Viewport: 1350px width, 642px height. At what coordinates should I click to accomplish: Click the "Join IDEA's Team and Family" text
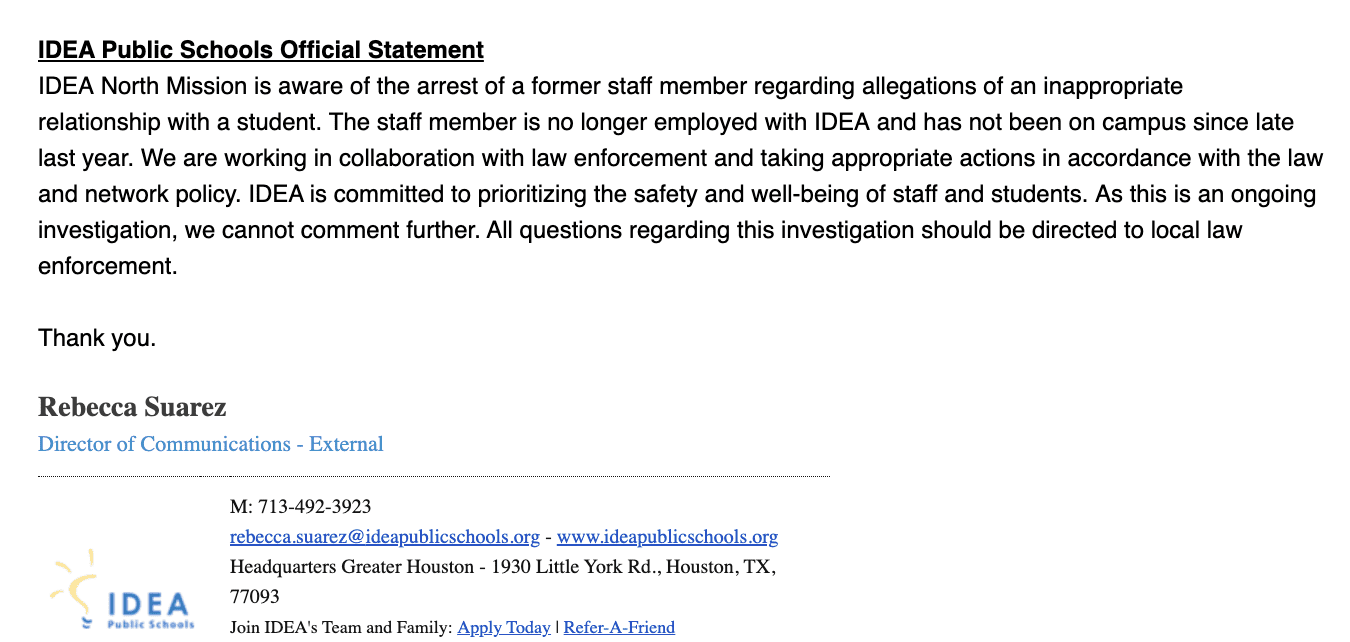(340, 628)
